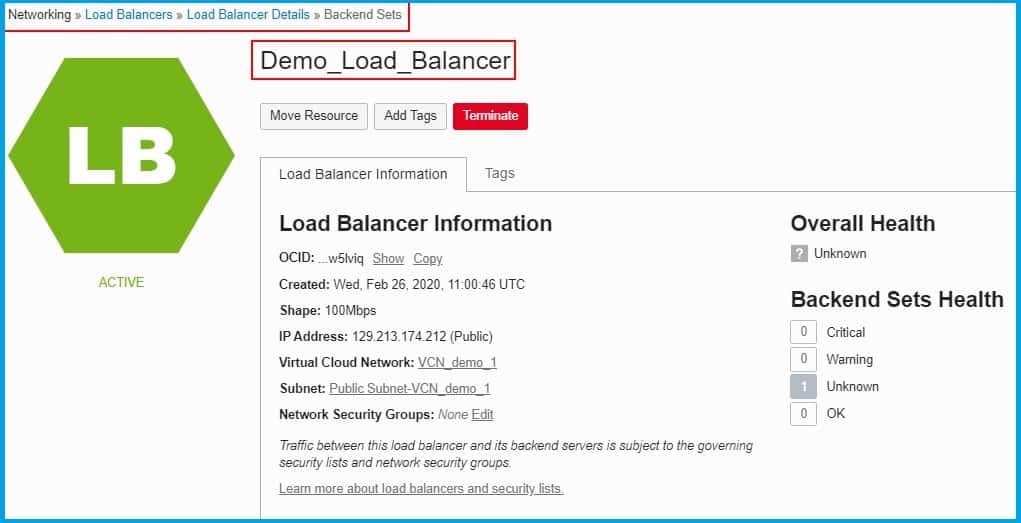Click the Warning count box

(804, 359)
